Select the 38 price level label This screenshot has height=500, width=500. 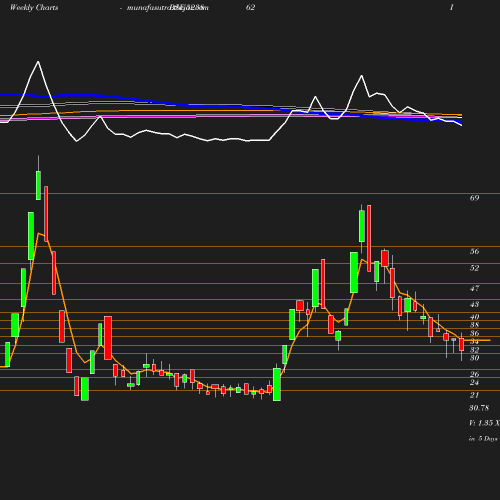click(474, 325)
